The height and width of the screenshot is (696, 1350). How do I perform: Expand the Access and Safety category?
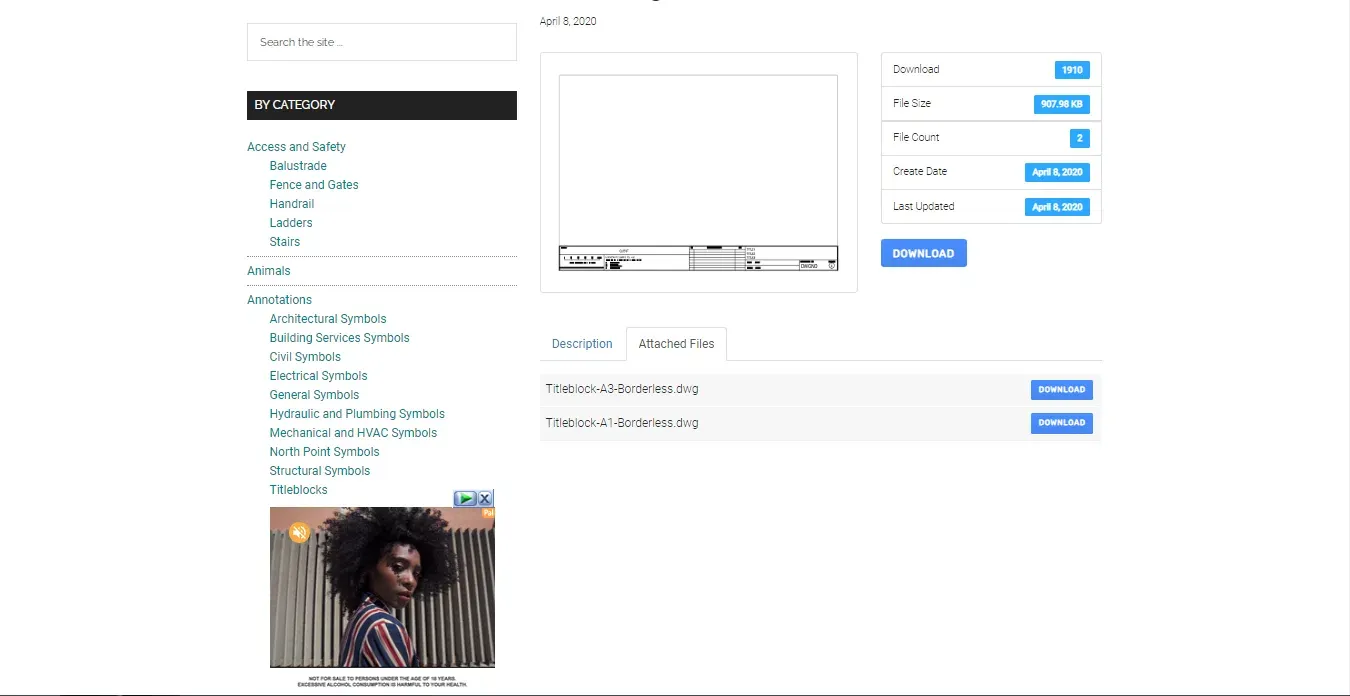point(296,146)
